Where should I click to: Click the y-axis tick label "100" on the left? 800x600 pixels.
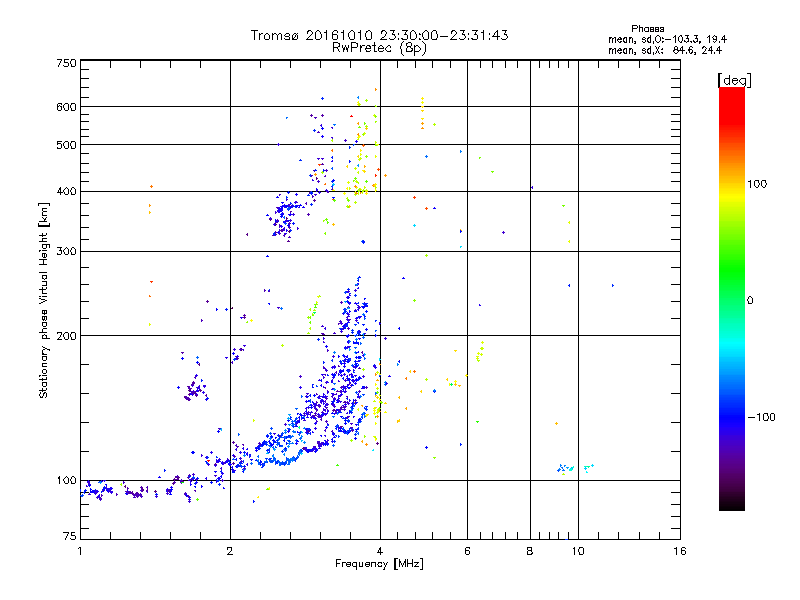[66, 480]
